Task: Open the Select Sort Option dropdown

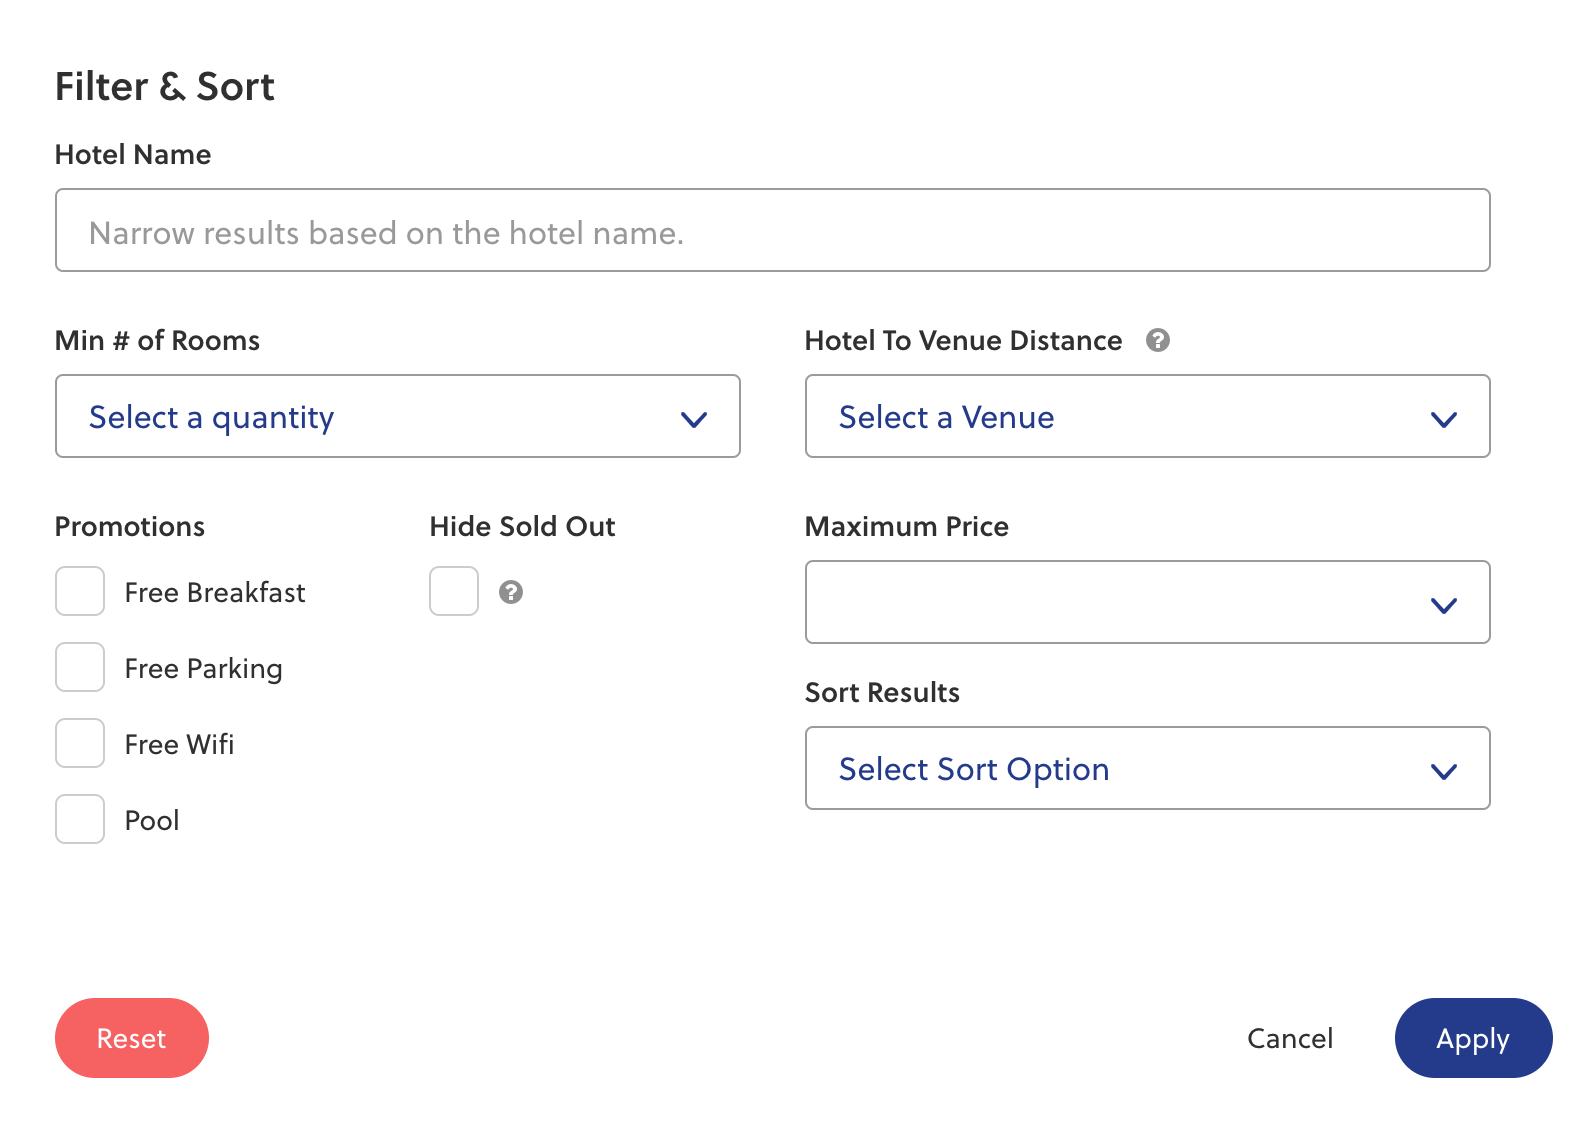Action: (x=1146, y=768)
